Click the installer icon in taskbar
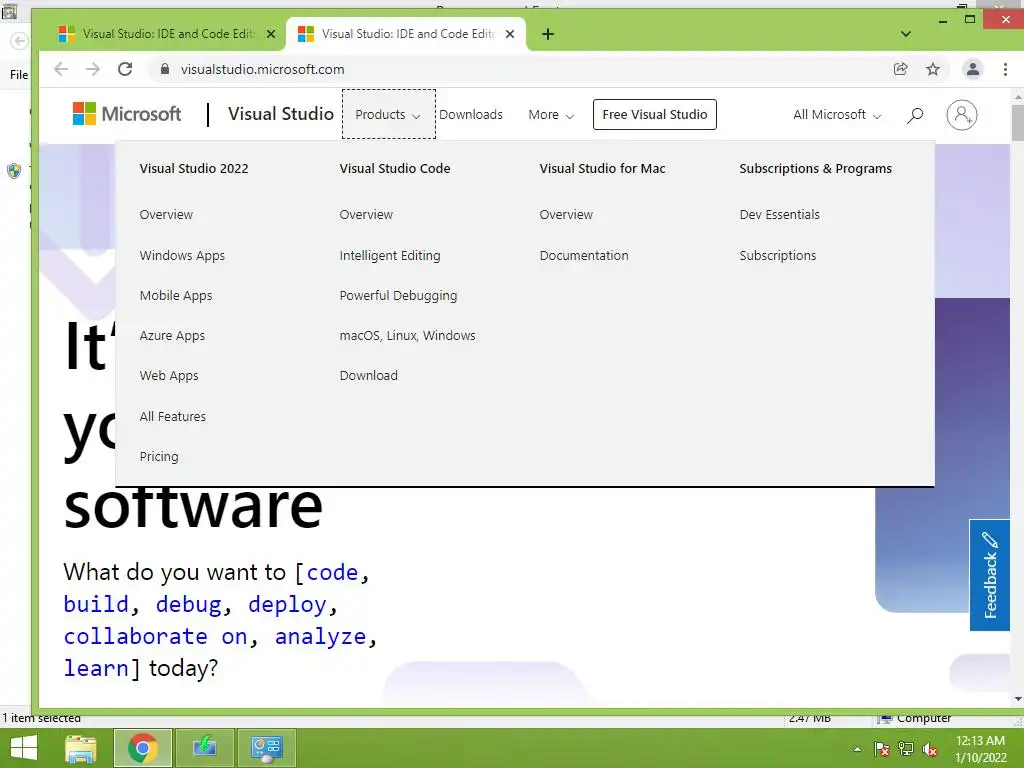This screenshot has width=1024, height=768. point(205,748)
